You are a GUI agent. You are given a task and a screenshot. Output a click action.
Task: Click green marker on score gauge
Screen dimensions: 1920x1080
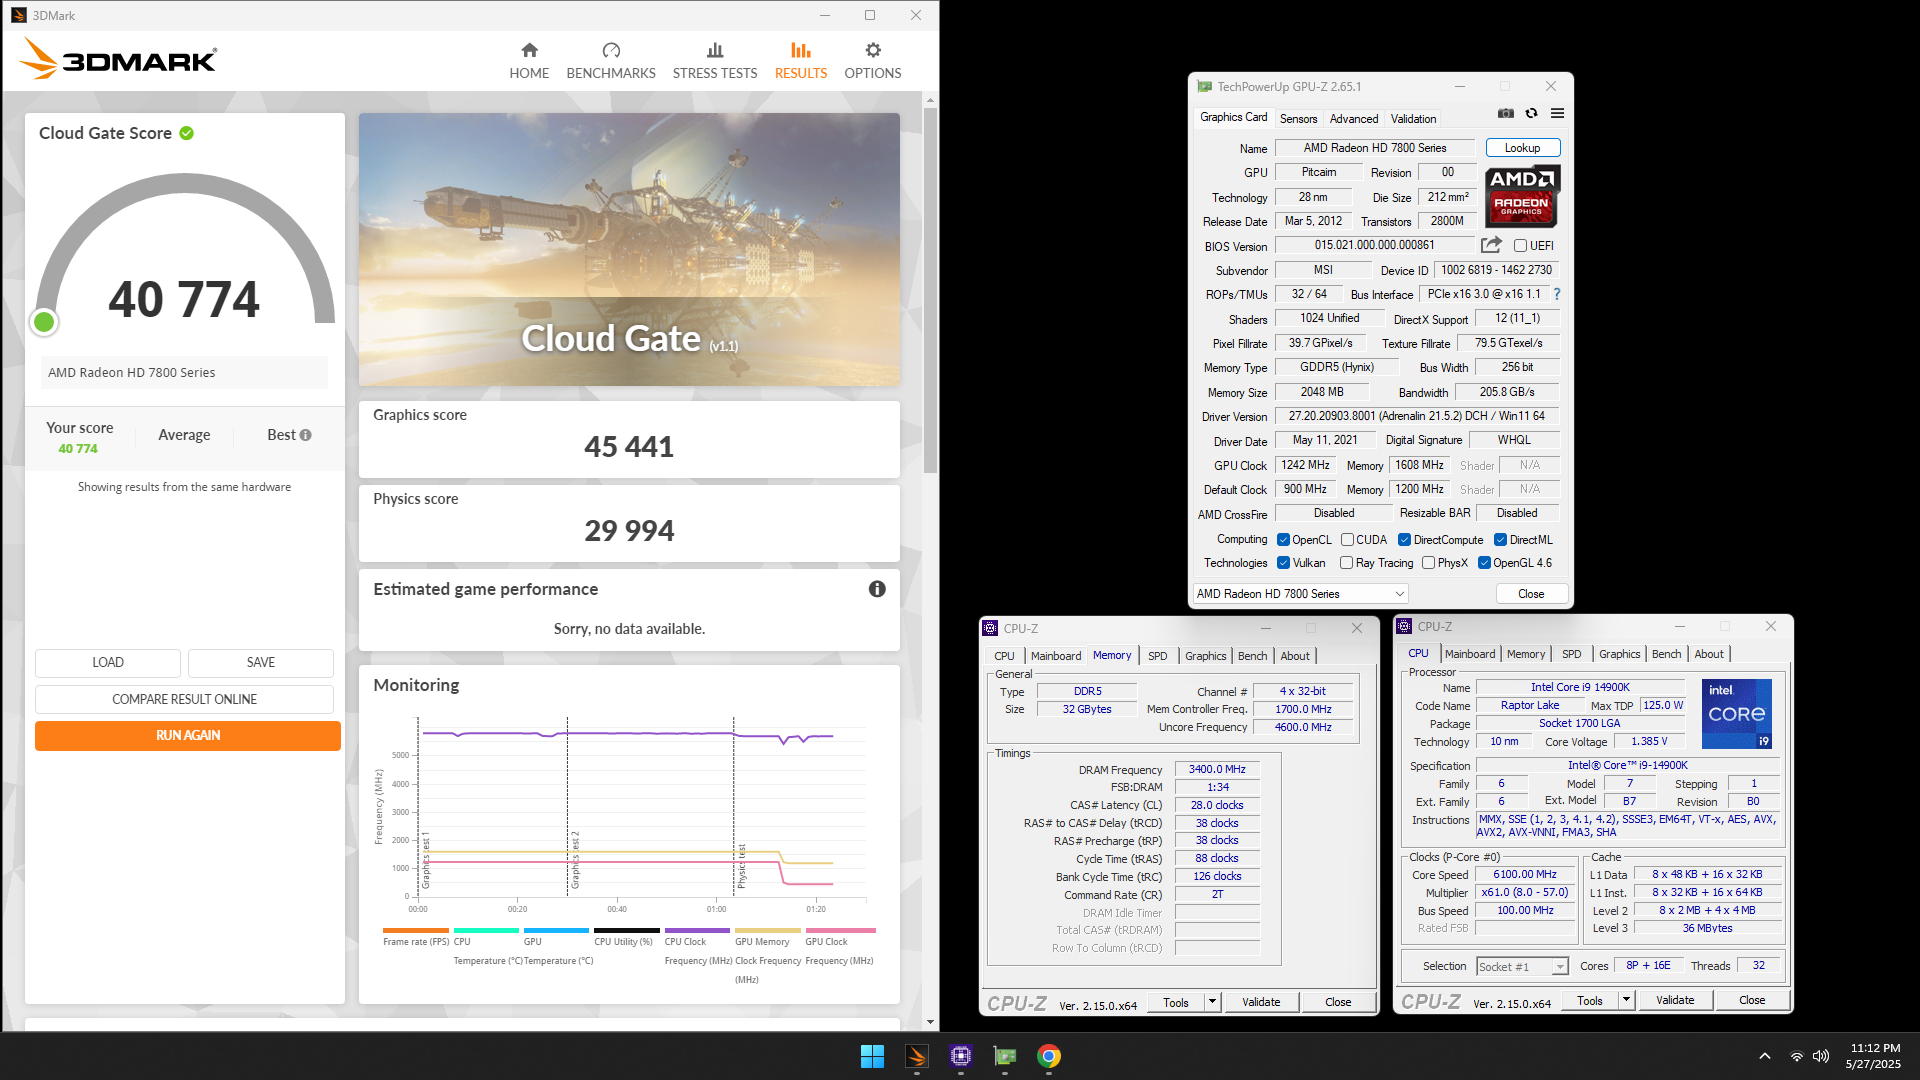44,322
